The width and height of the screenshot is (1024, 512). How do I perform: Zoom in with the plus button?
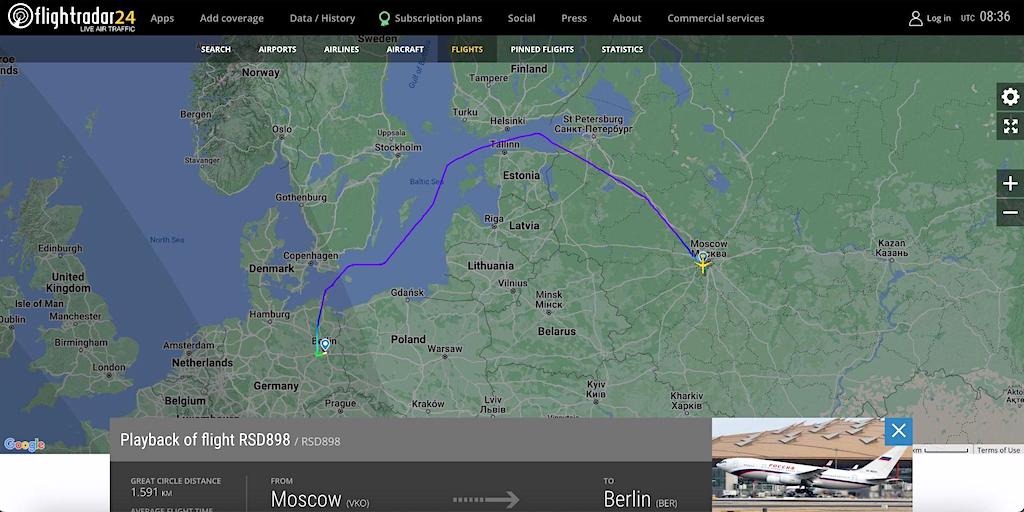coord(1010,184)
